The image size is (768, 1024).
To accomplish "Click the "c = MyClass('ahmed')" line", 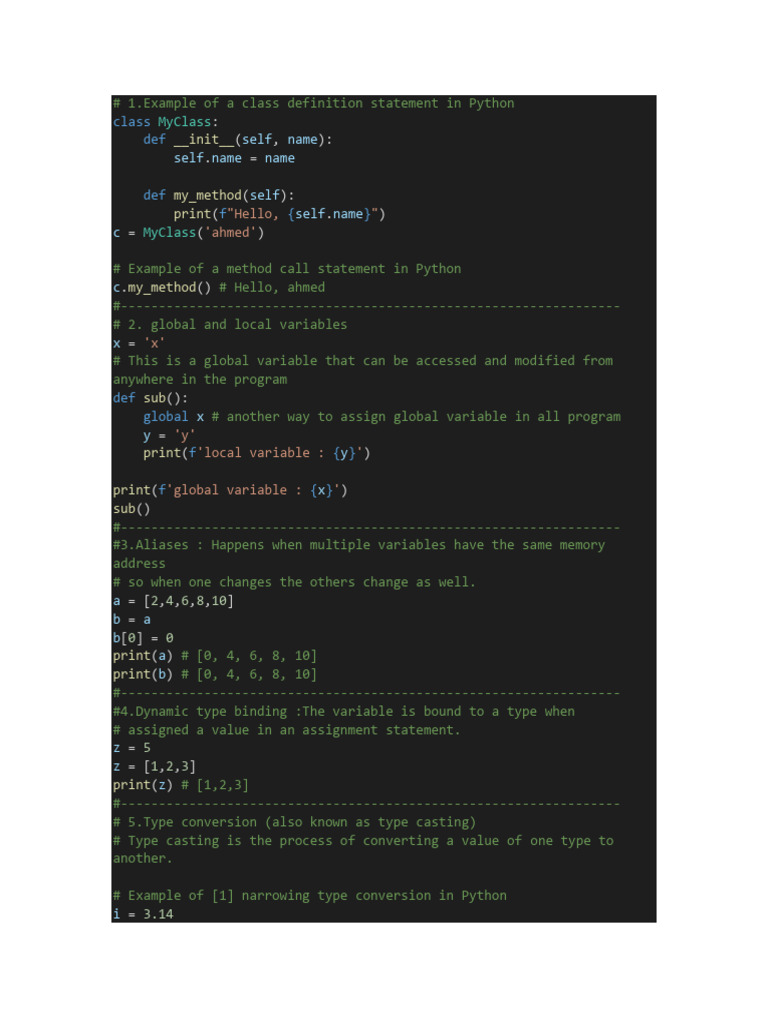I will click(x=188, y=233).
